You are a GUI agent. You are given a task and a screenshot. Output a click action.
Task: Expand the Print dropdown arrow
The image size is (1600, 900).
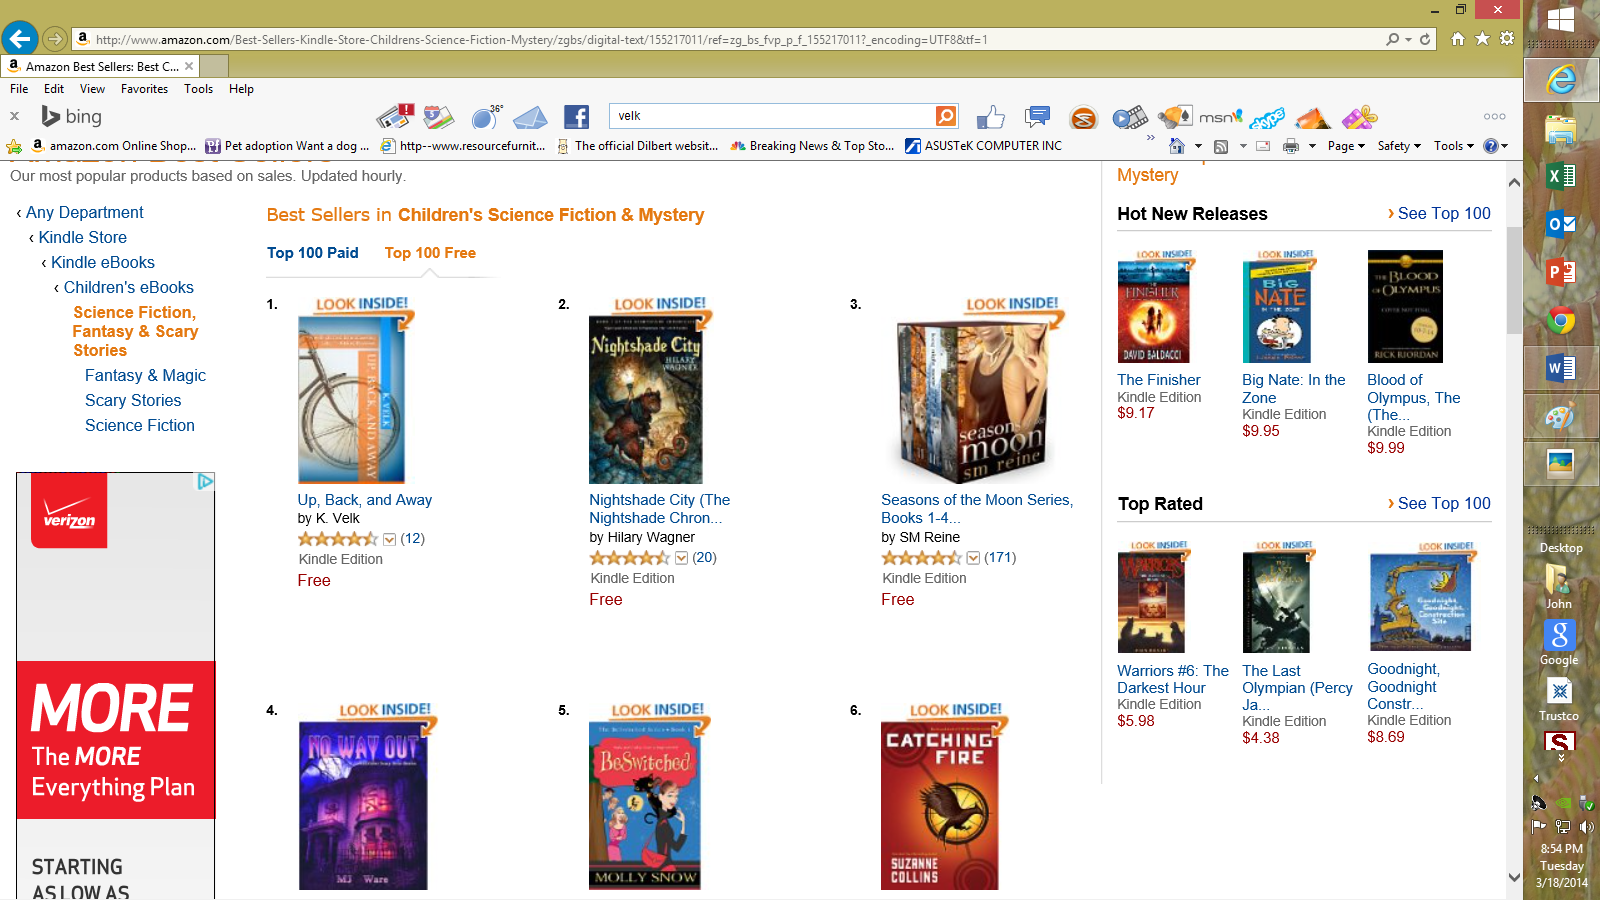[1312, 146]
